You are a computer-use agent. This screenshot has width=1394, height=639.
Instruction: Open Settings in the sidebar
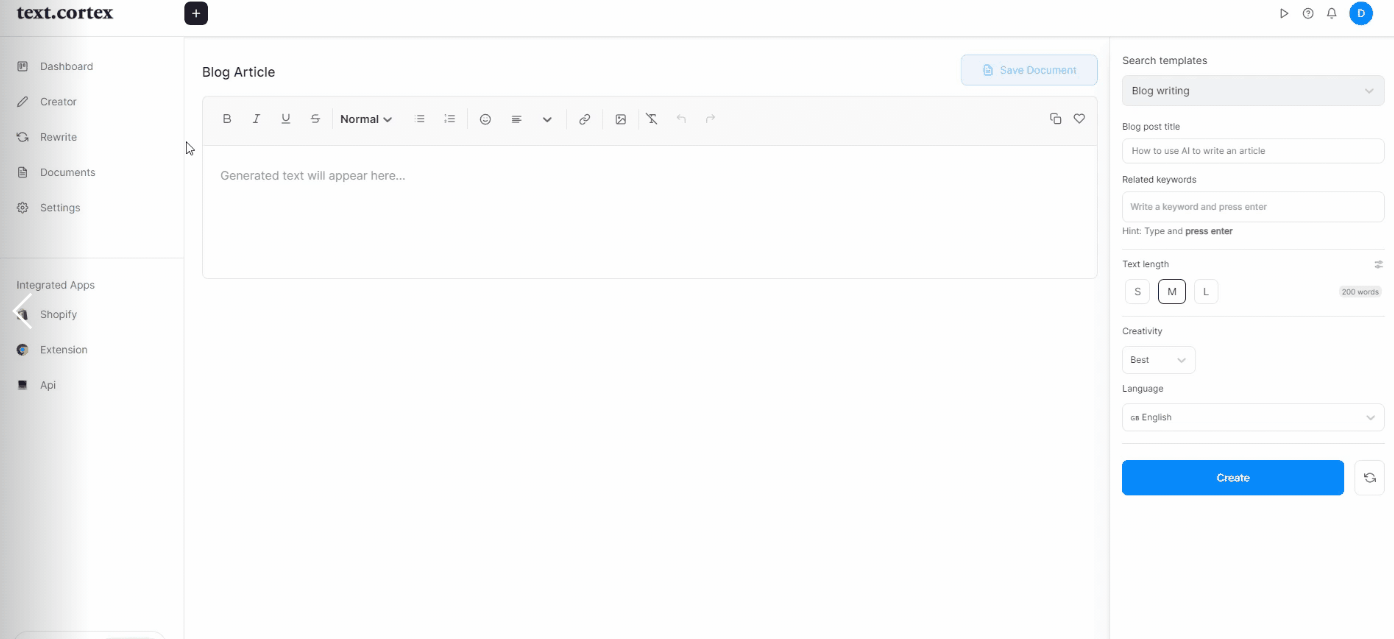click(x=60, y=208)
